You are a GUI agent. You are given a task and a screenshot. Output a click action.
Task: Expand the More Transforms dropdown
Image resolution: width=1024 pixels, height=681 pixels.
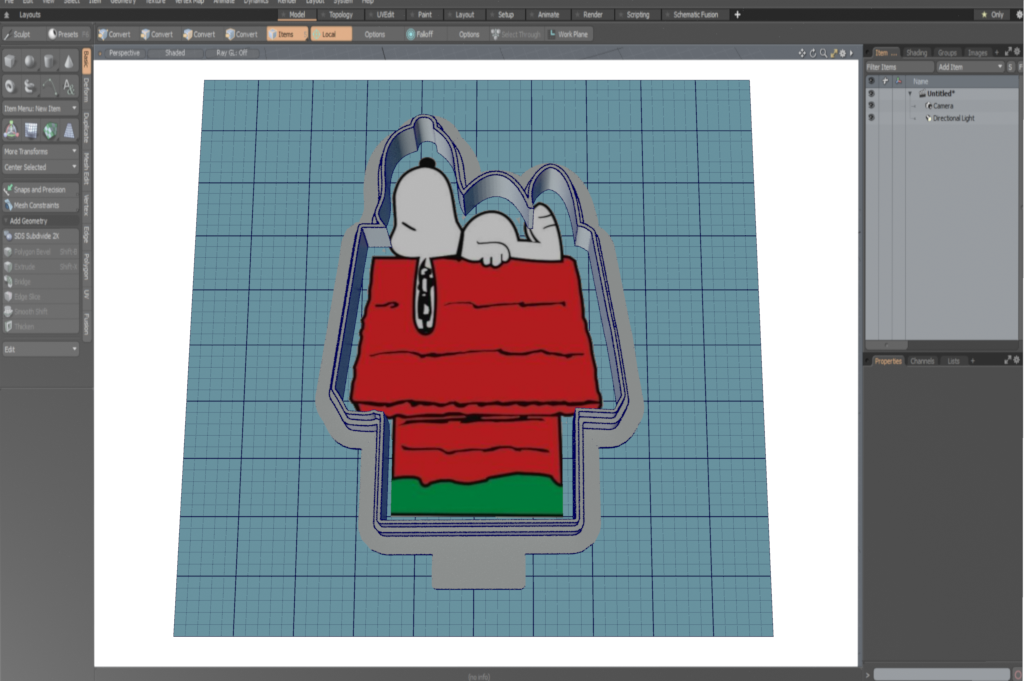tap(40, 151)
